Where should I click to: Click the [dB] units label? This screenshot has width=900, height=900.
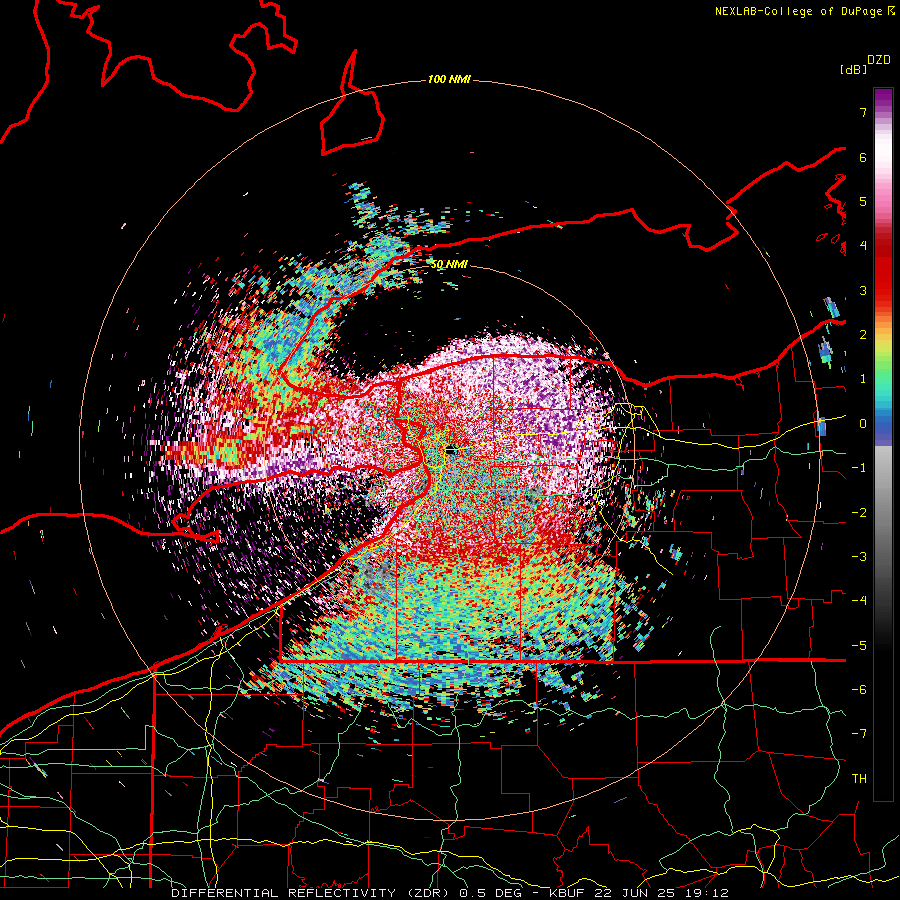point(854,69)
